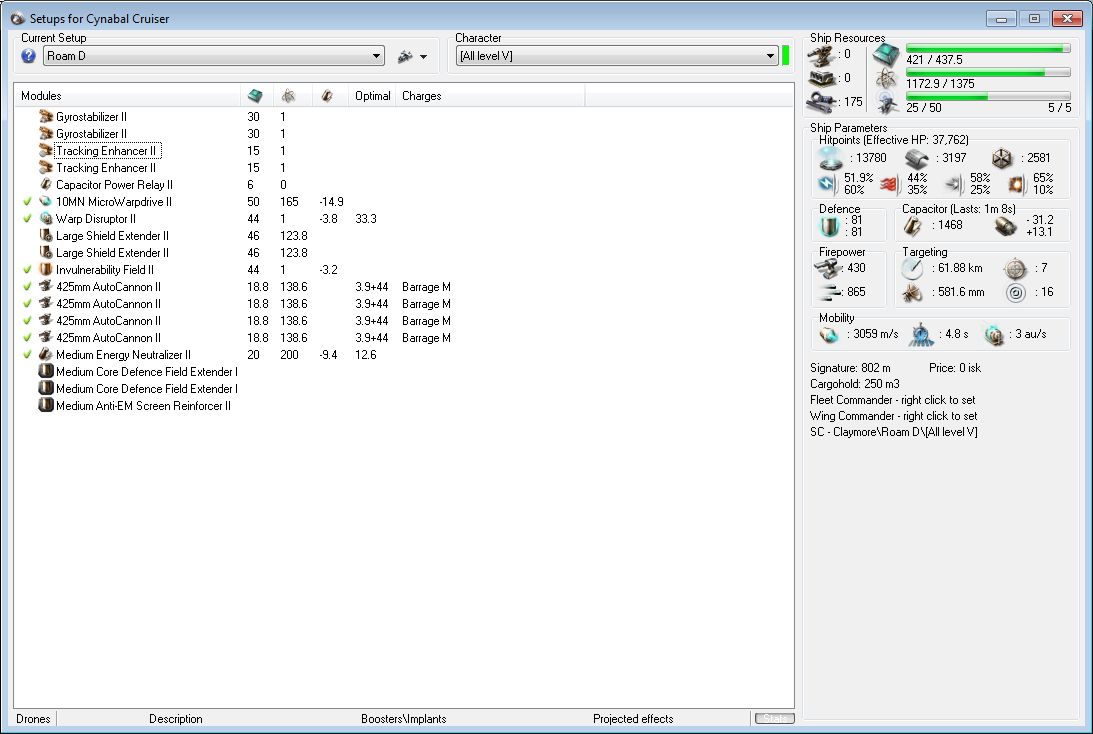Image resolution: width=1093 pixels, height=734 pixels.
Task: Click the explosive resistance icon showing 65%
Action: pos(1016,184)
